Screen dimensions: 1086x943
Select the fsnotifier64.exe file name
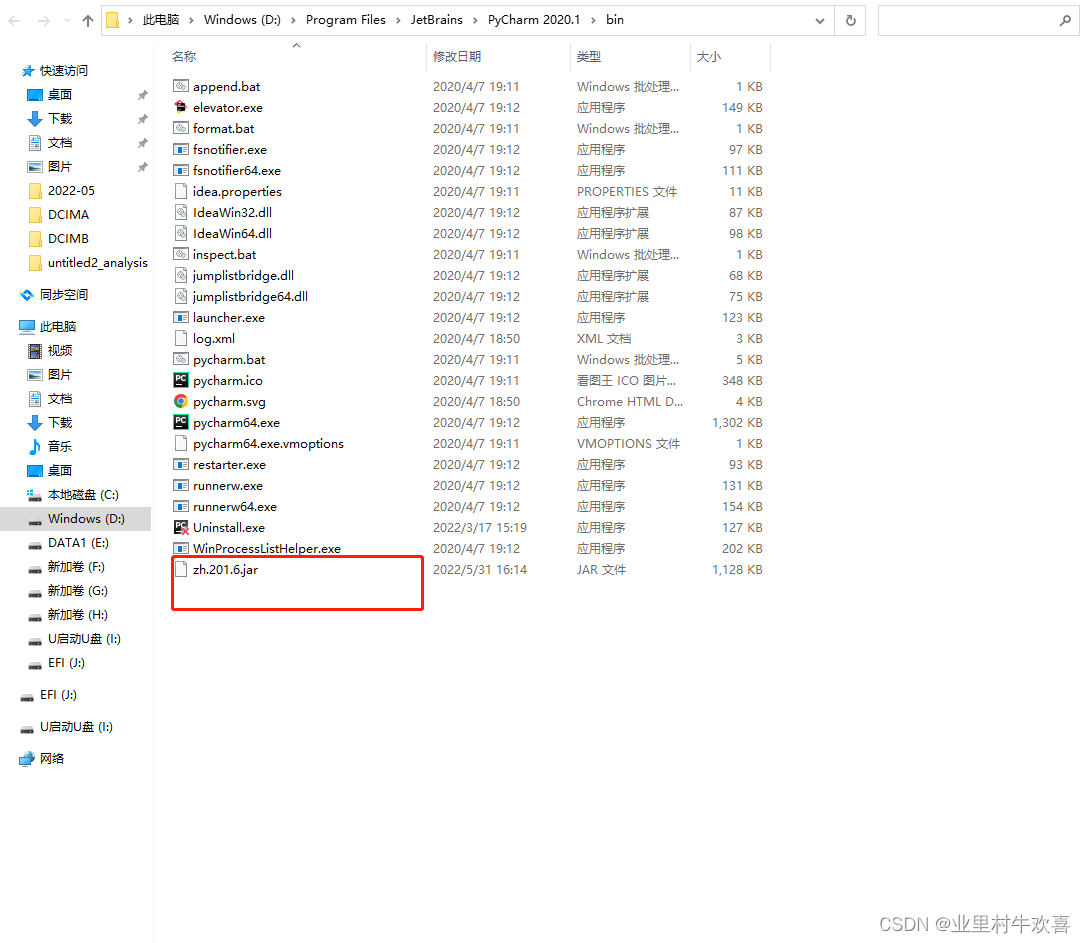pos(237,170)
